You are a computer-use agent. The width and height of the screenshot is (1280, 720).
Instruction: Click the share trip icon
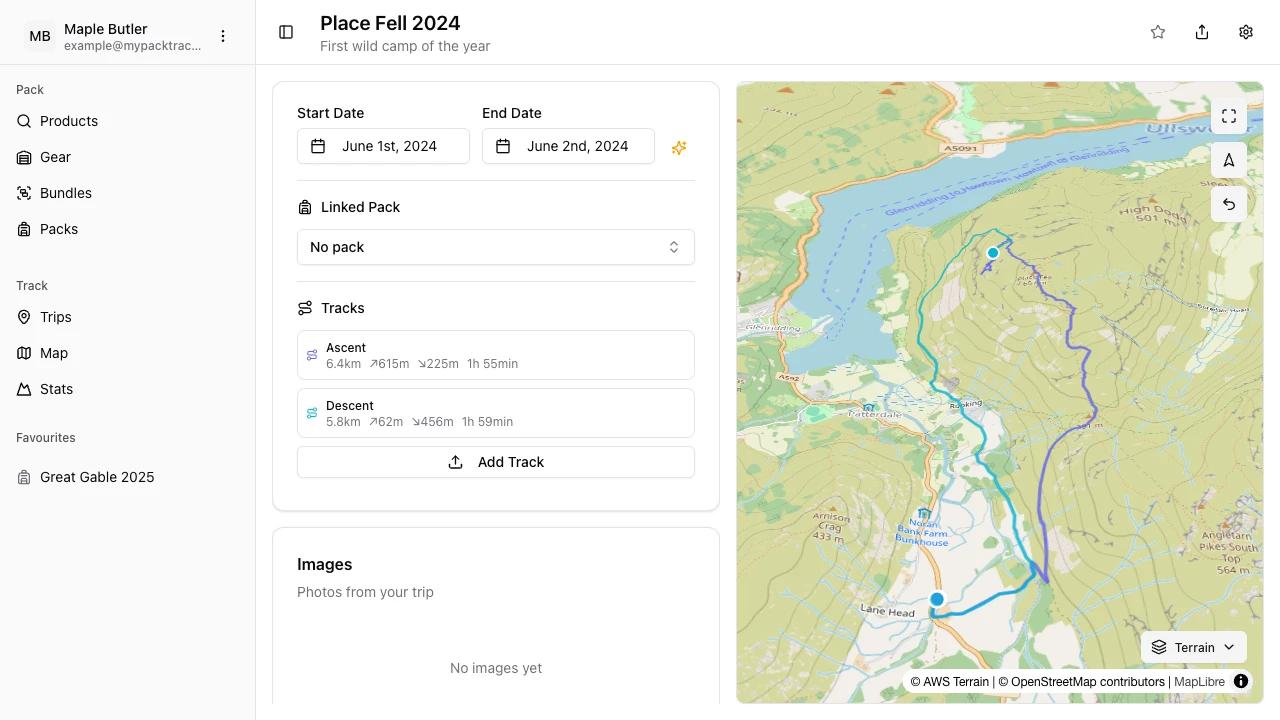click(x=1202, y=32)
